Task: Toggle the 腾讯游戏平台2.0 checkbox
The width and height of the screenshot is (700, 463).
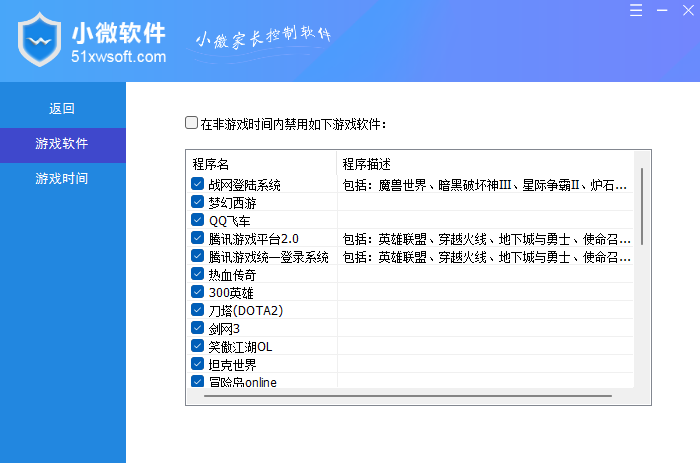Action: click(197, 238)
